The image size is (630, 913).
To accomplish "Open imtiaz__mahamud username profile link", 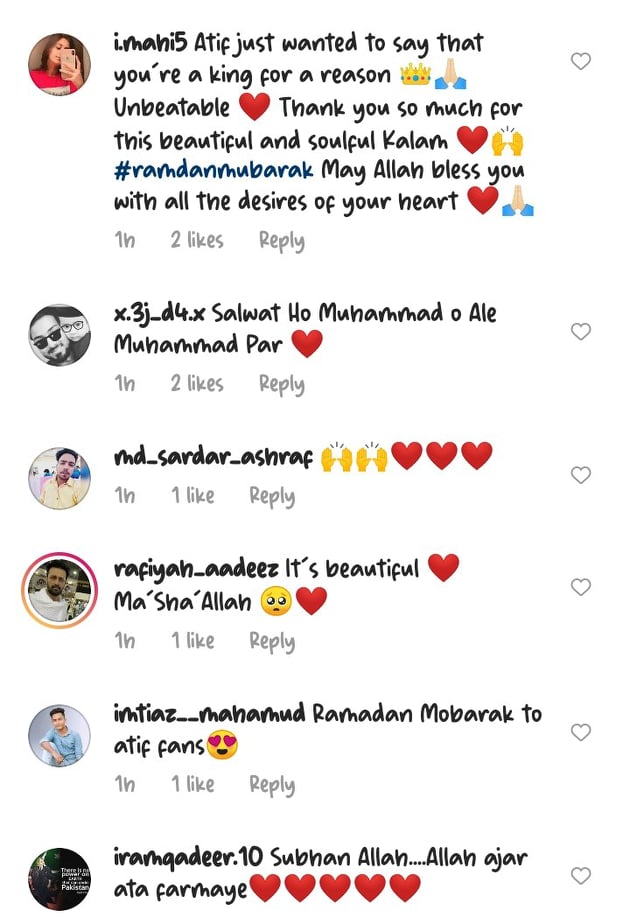I will (x=210, y=714).
